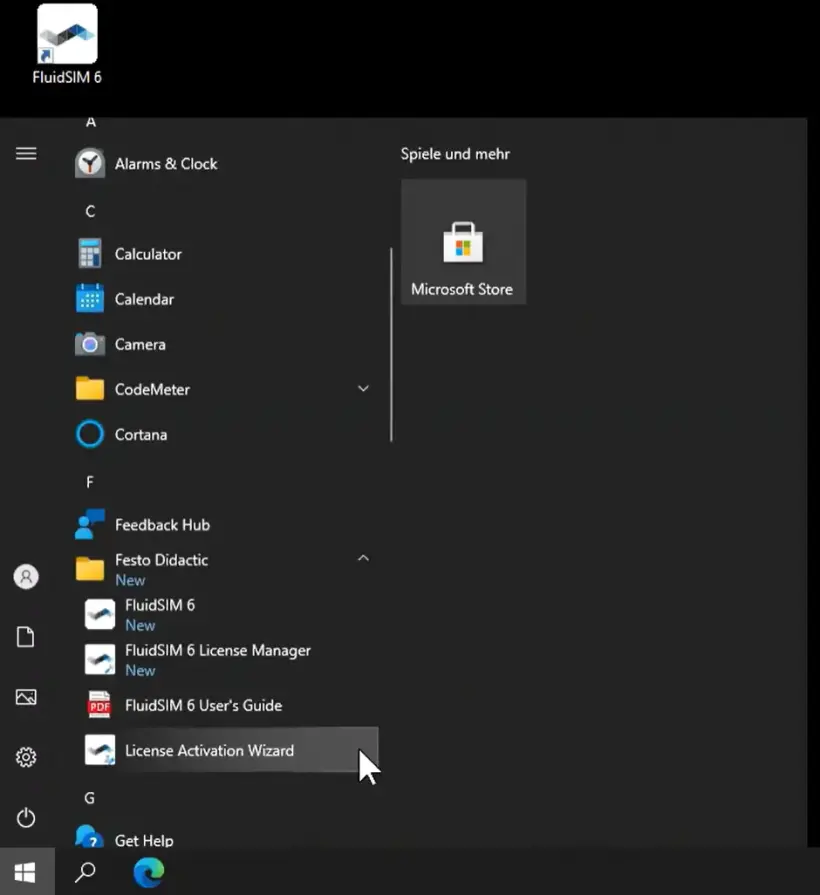Viewport: 820px width, 895px height.
Task: Launch Microsoft Edge from taskbar
Action: tap(149, 872)
